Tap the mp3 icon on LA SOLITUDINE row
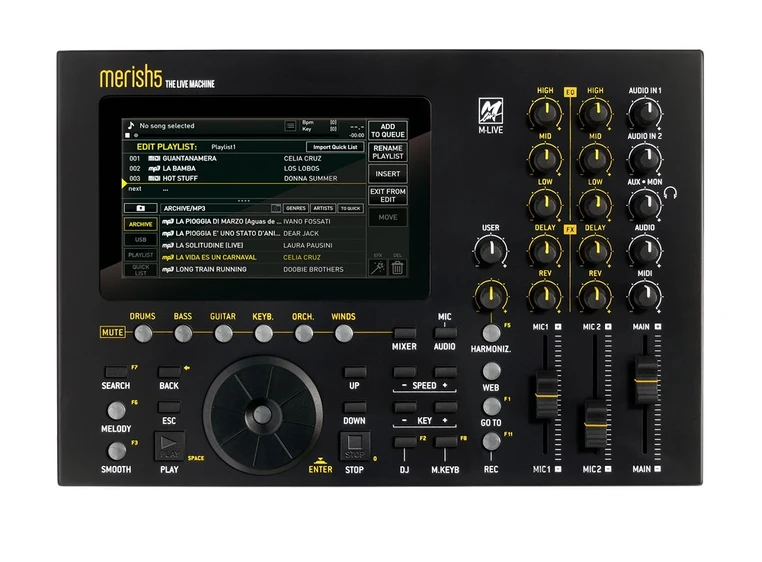The image size is (762, 562). click(168, 246)
